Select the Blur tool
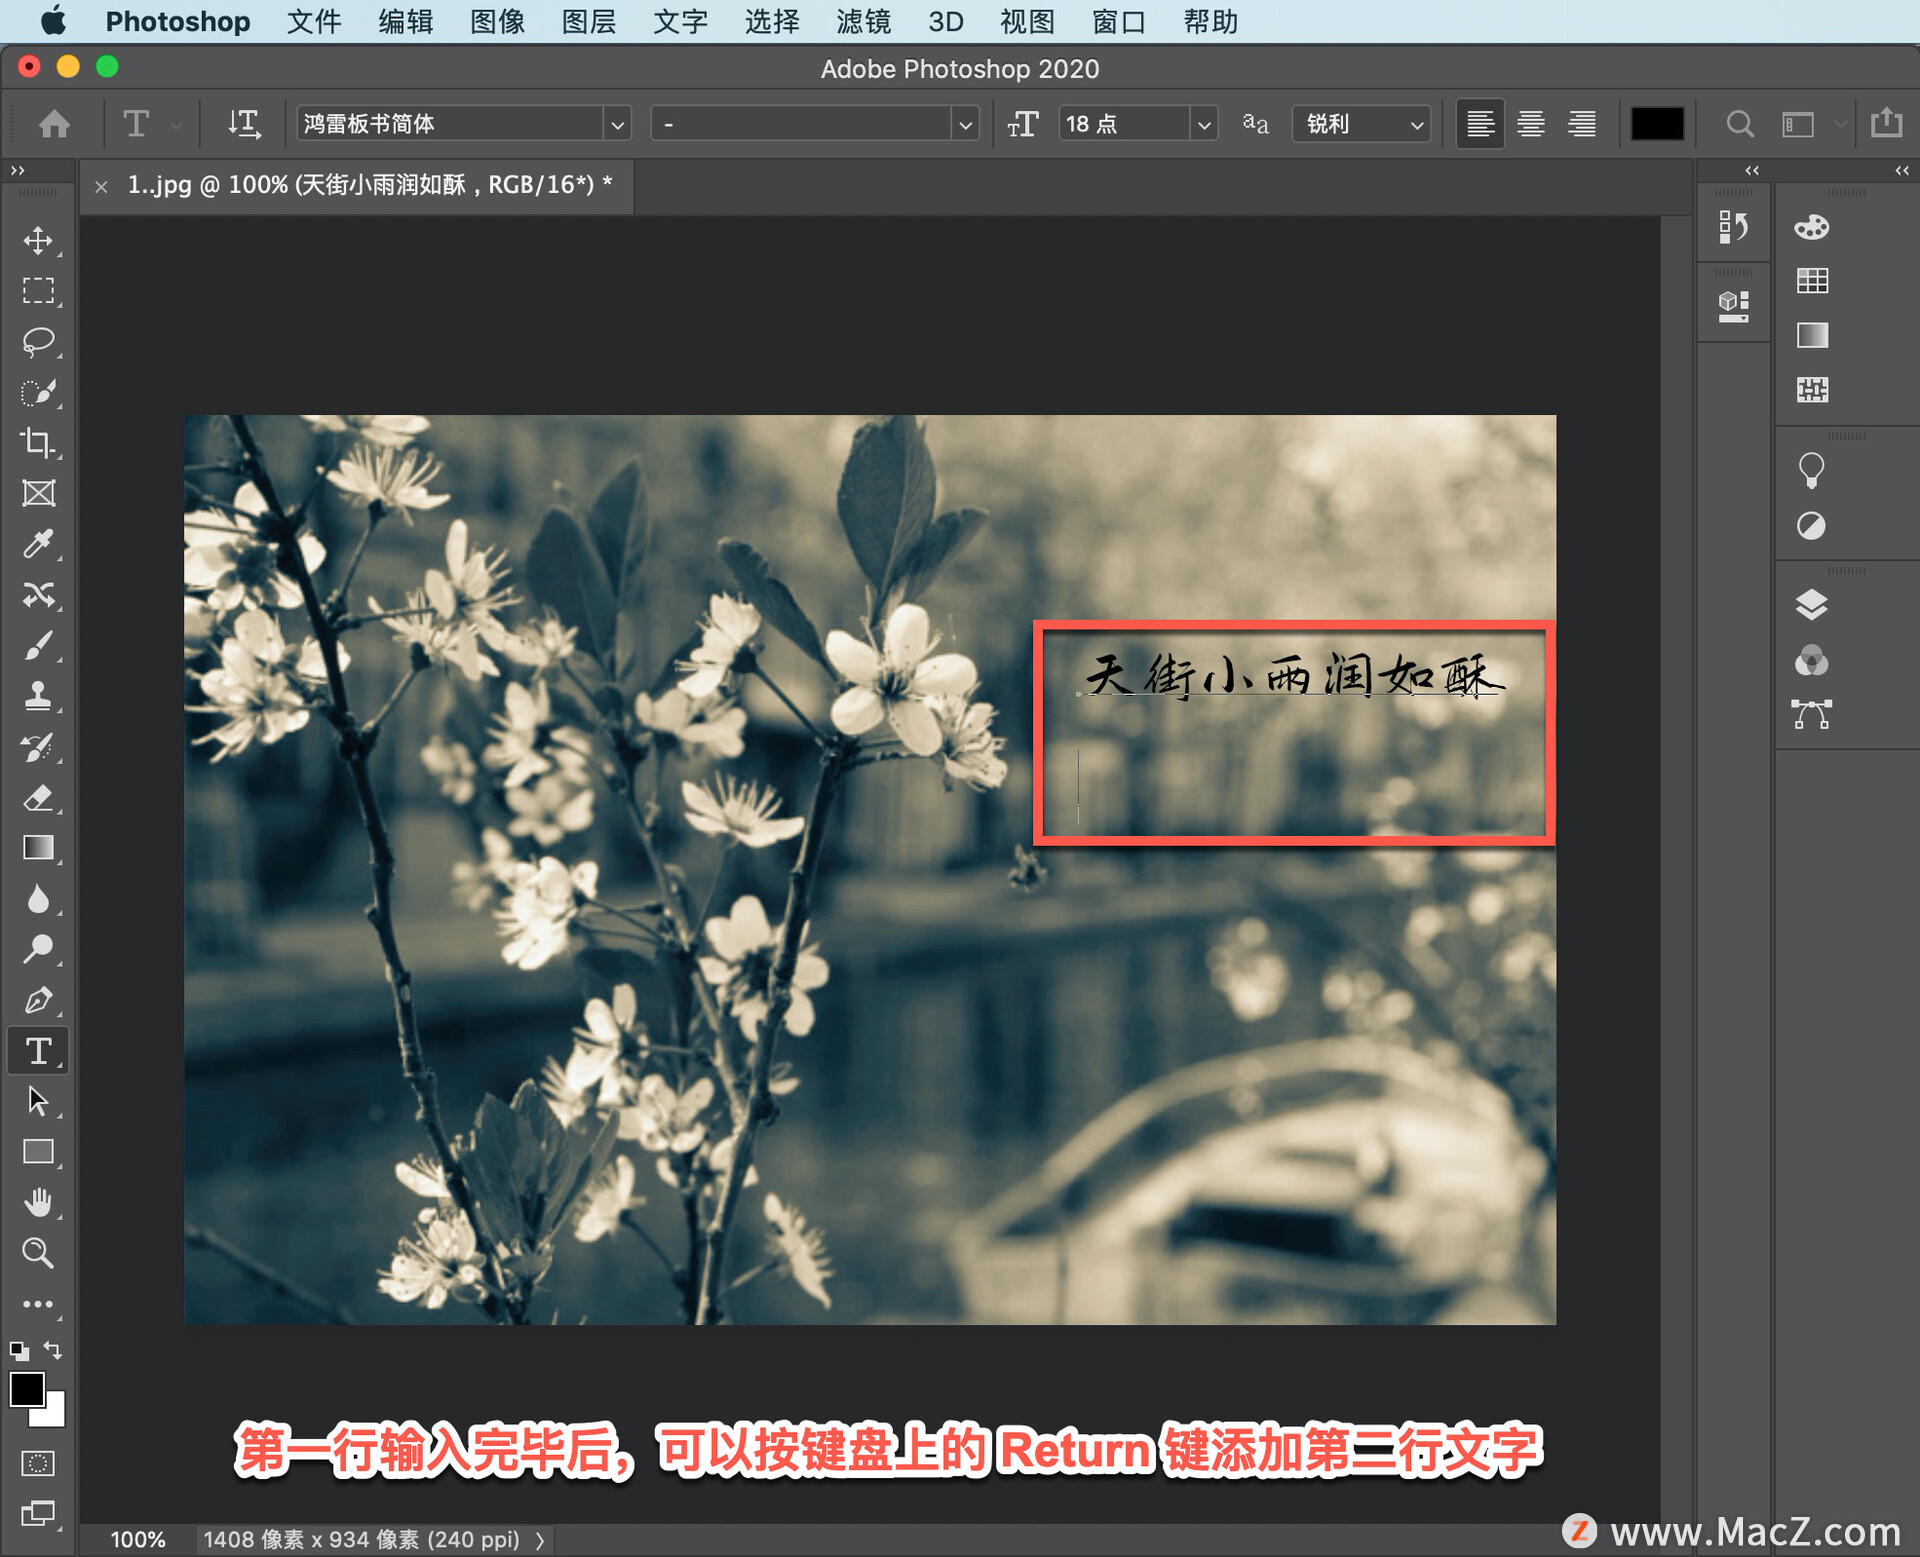The height and width of the screenshot is (1557, 1920). click(38, 900)
